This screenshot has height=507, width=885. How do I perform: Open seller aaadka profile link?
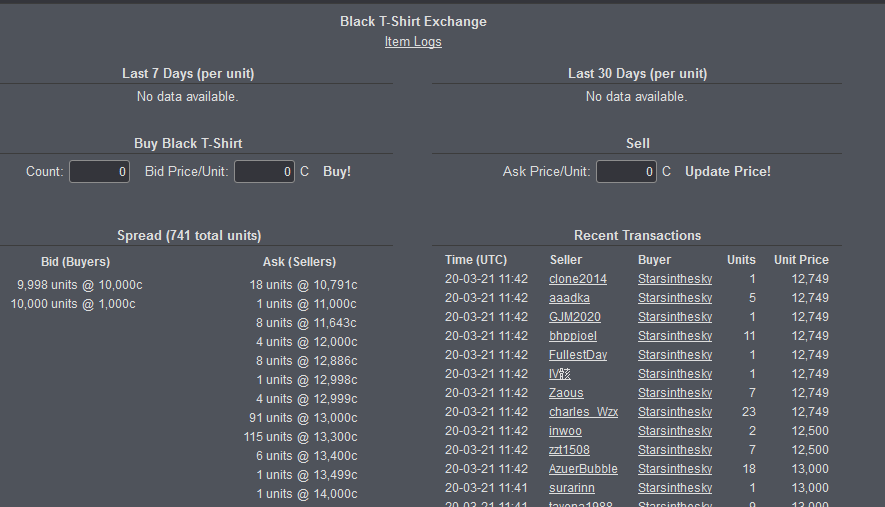pyautogui.click(x=569, y=298)
